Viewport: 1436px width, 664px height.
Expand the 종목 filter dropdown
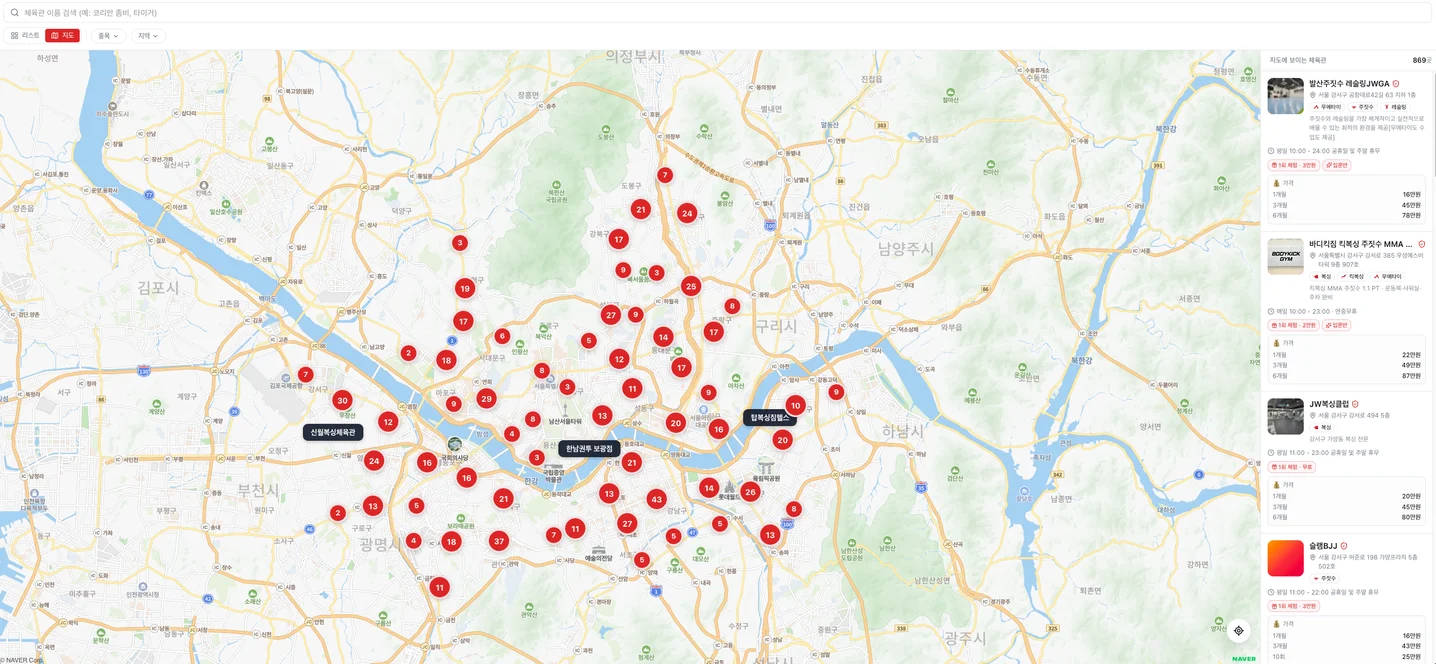coord(108,35)
